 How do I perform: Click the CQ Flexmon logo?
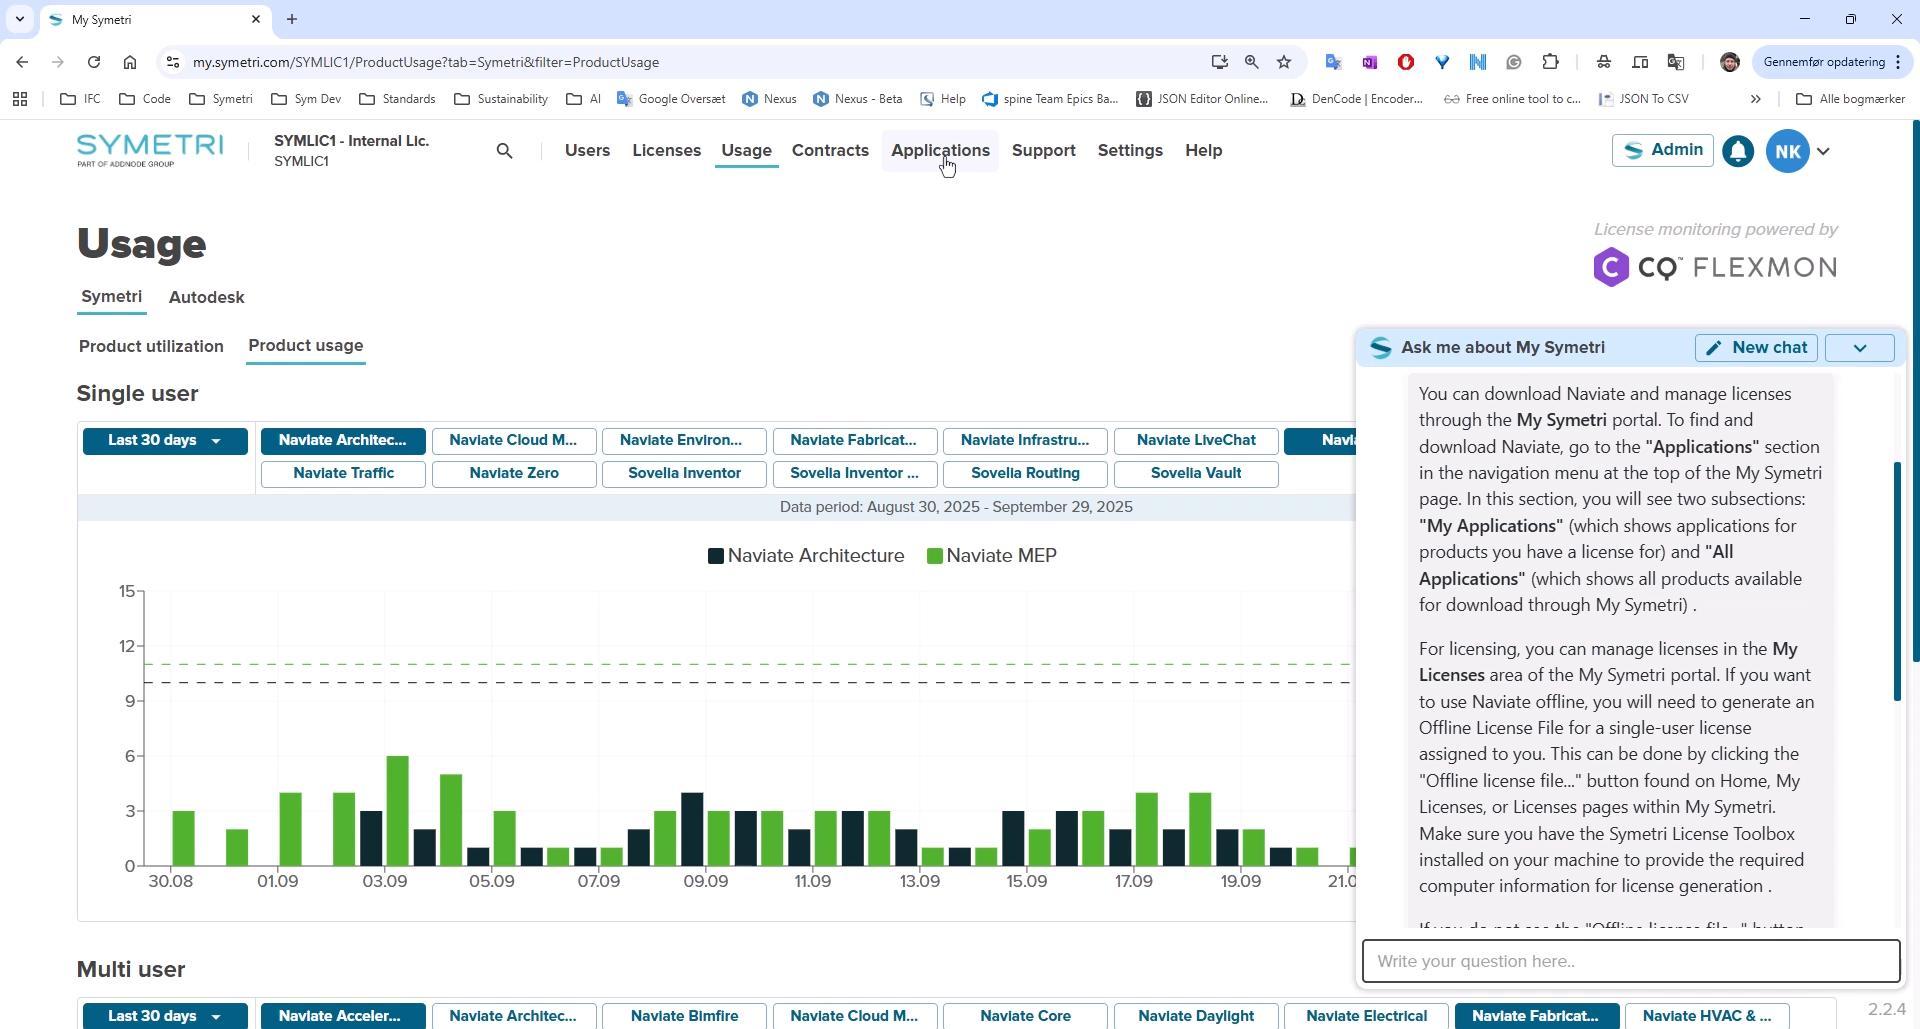point(1715,267)
